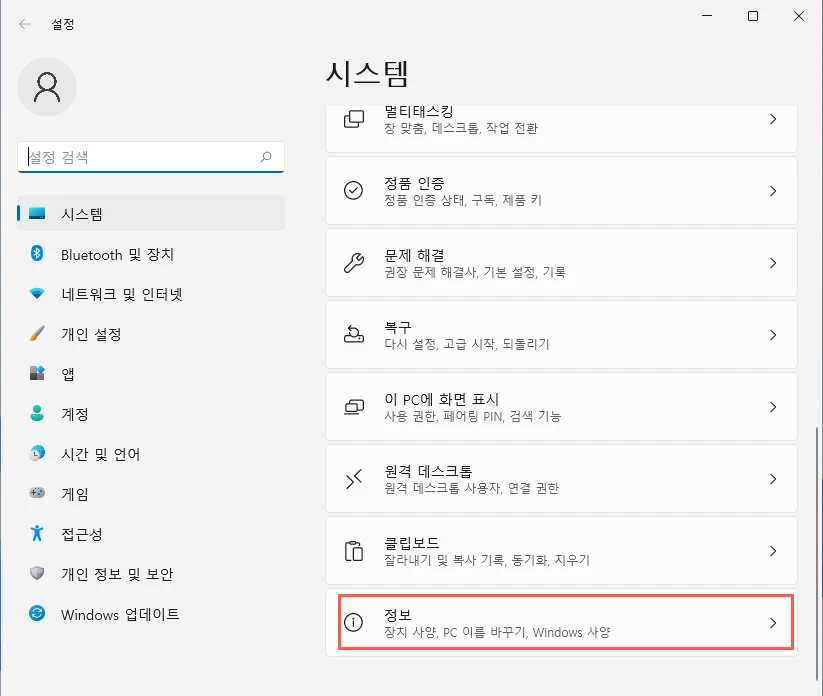Maximize the 설정 window
This screenshot has width=823, height=696.
(x=753, y=16)
